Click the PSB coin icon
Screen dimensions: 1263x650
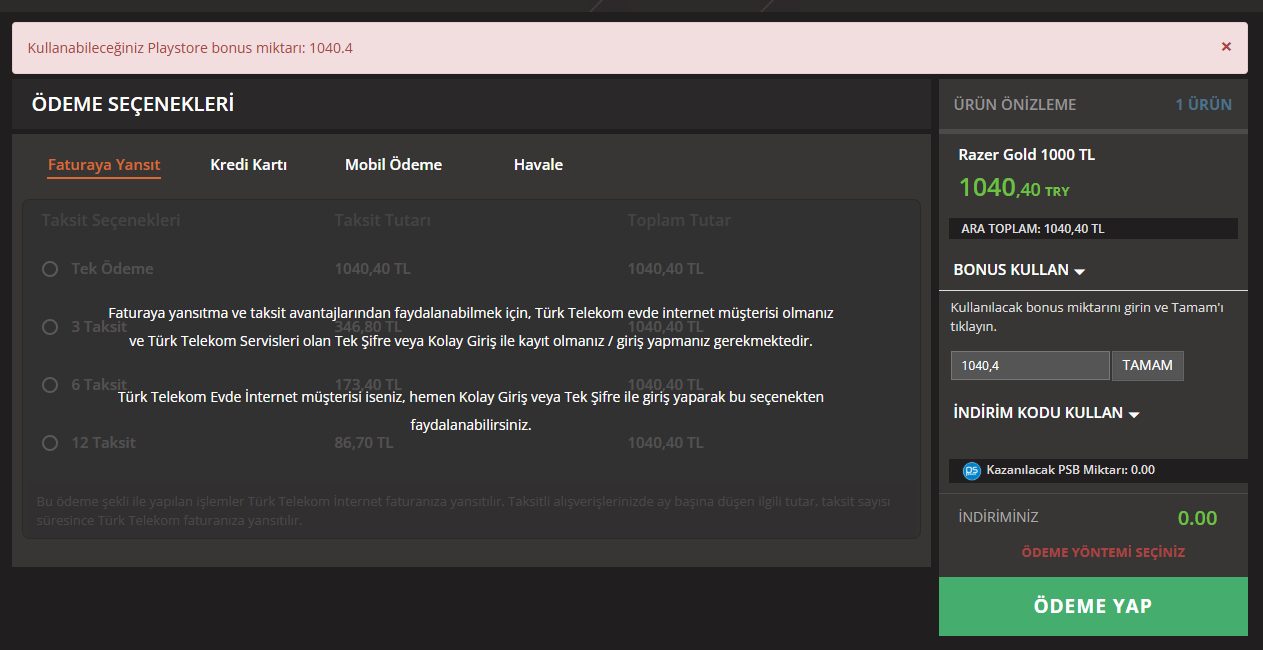971,470
